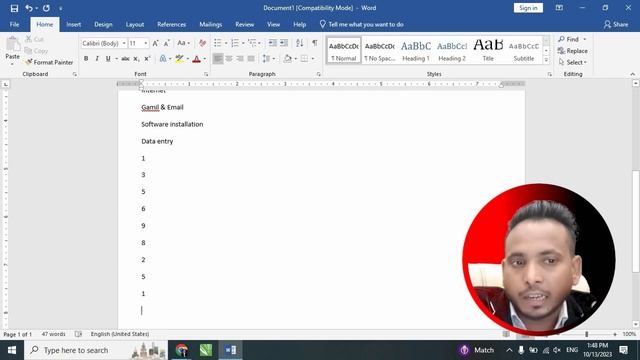Activate Format Painter
This screenshot has width=640, height=360.
pos(49,62)
